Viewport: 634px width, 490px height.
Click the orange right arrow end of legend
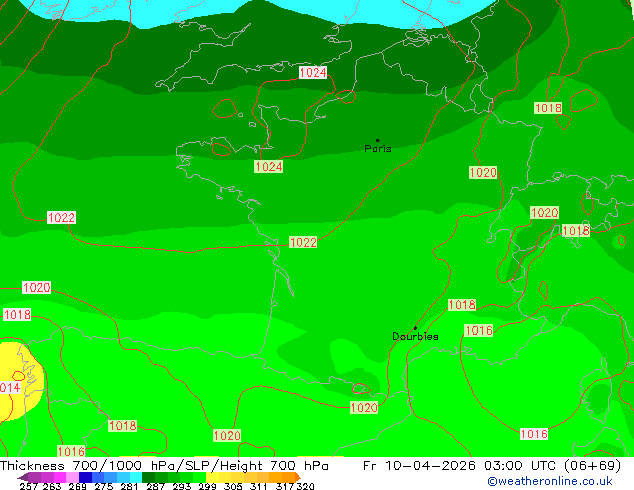pyautogui.click(x=298, y=477)
